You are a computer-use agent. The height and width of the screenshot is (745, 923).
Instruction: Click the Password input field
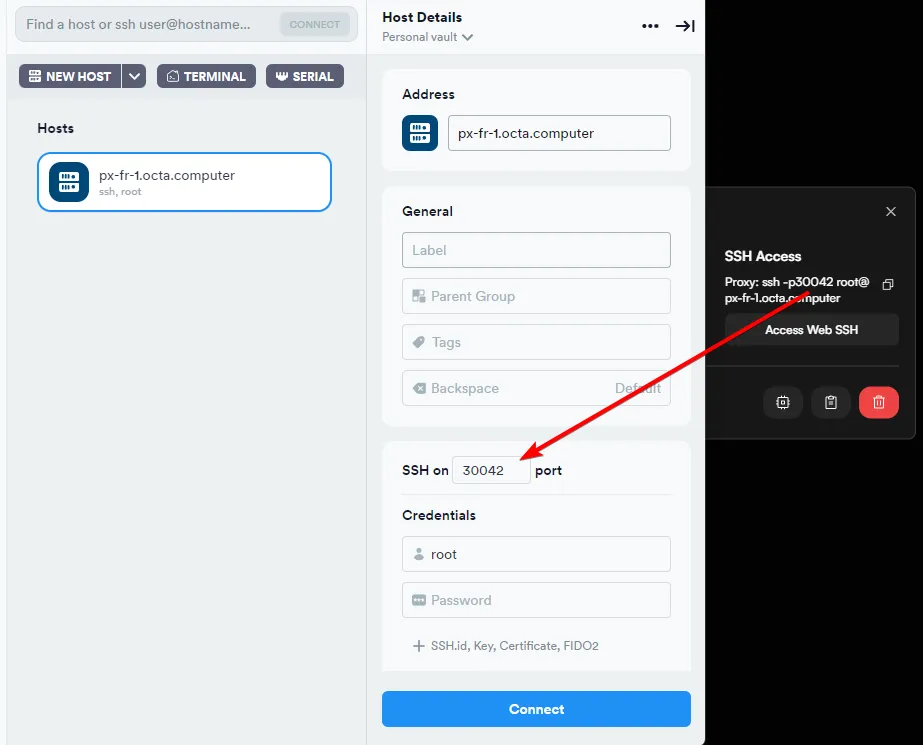[x=536, y=600]
